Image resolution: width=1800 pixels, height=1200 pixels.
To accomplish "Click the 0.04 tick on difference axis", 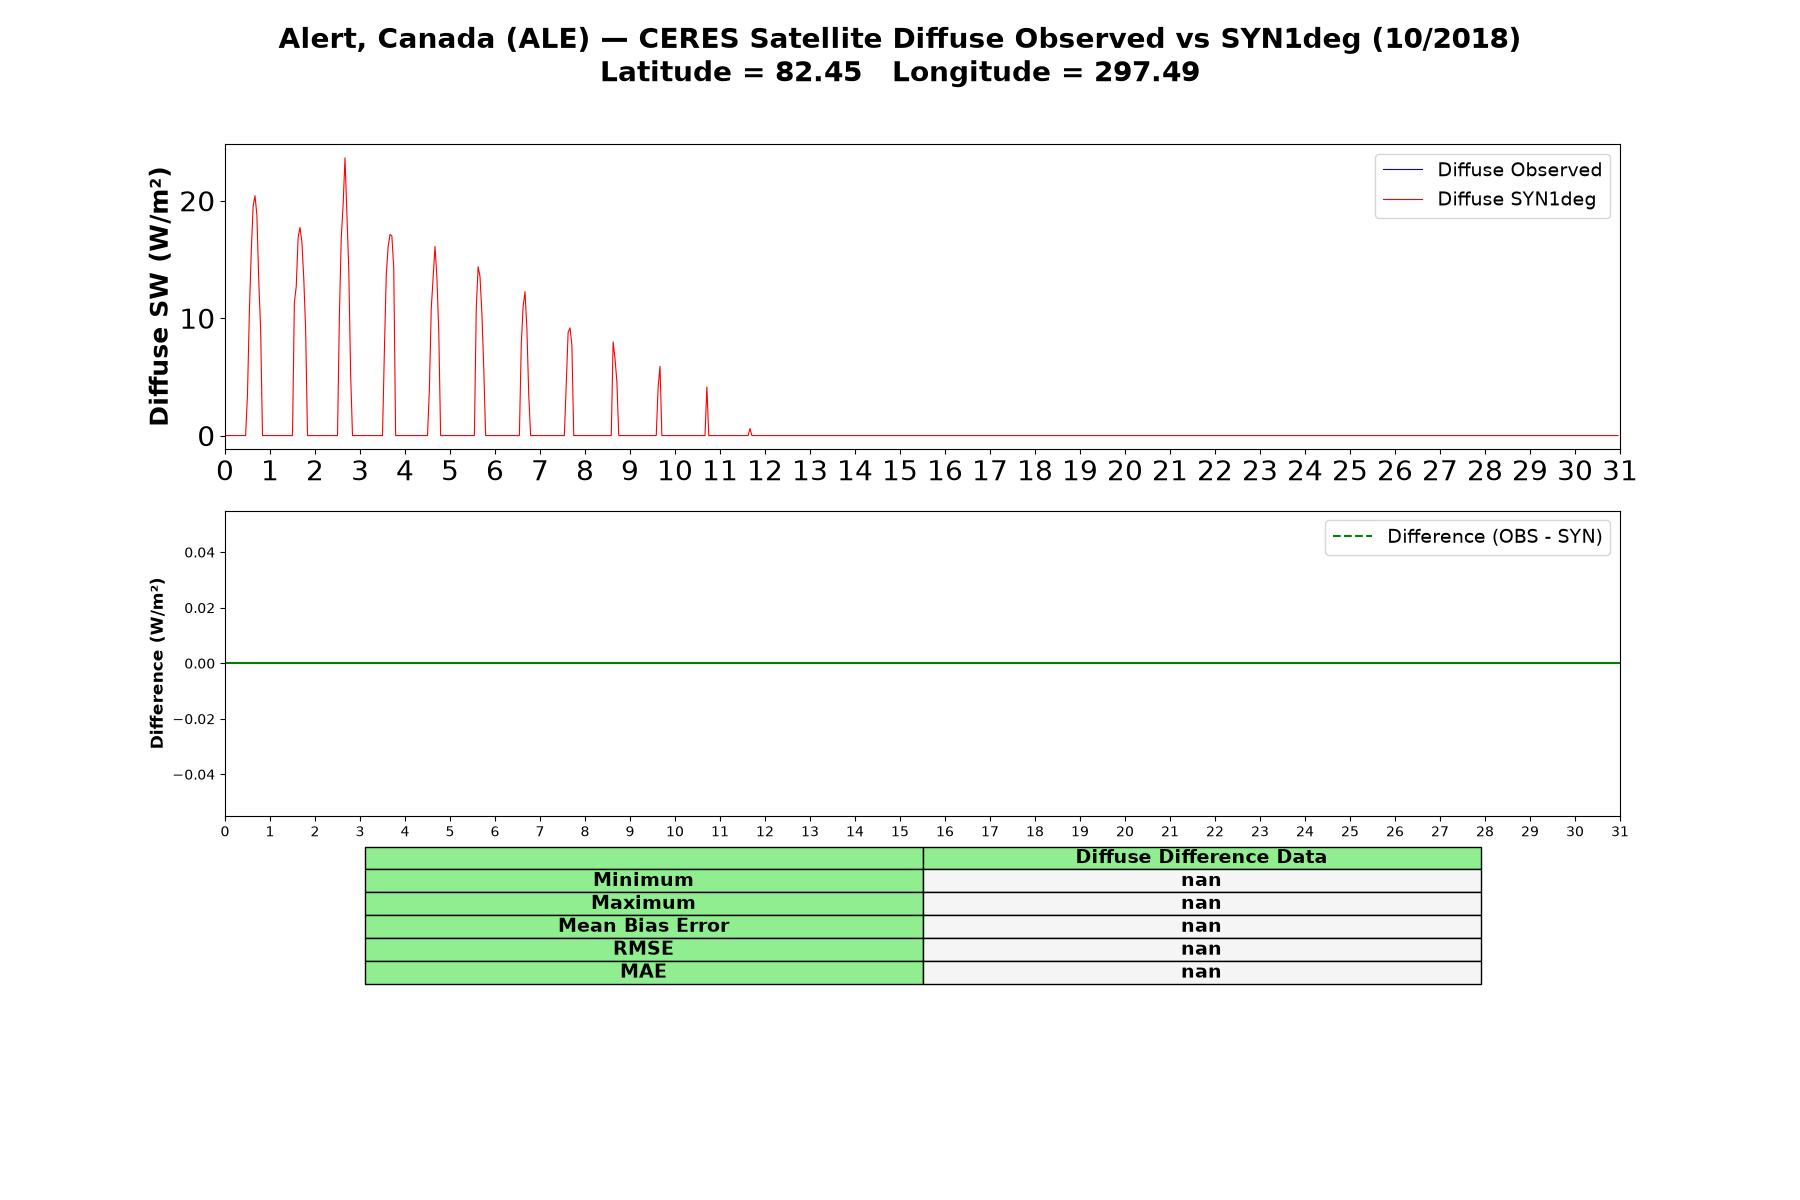I will click(x=198, y=553).
